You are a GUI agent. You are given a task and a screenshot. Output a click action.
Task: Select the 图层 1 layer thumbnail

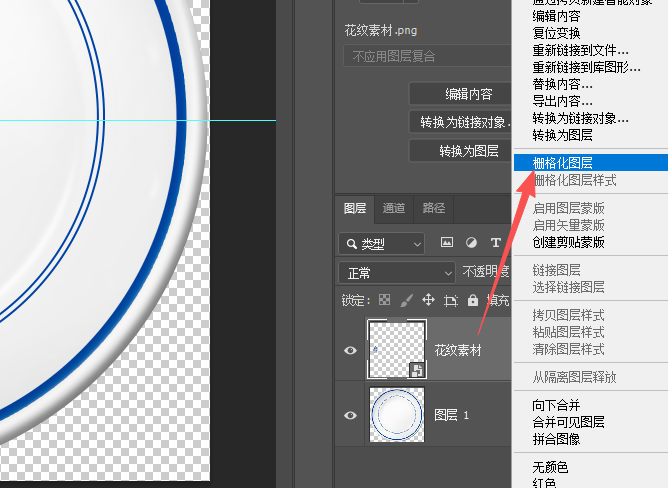click(397, 414)
